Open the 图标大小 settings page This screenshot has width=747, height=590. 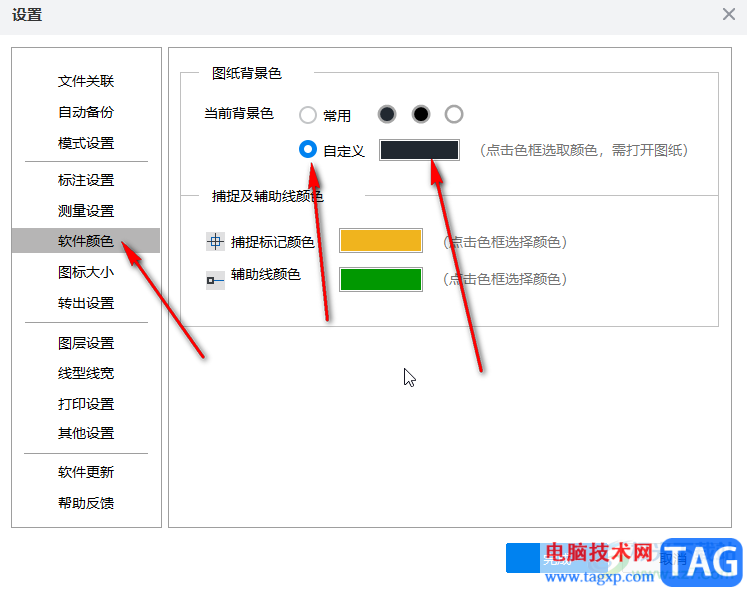click(86, 272)
